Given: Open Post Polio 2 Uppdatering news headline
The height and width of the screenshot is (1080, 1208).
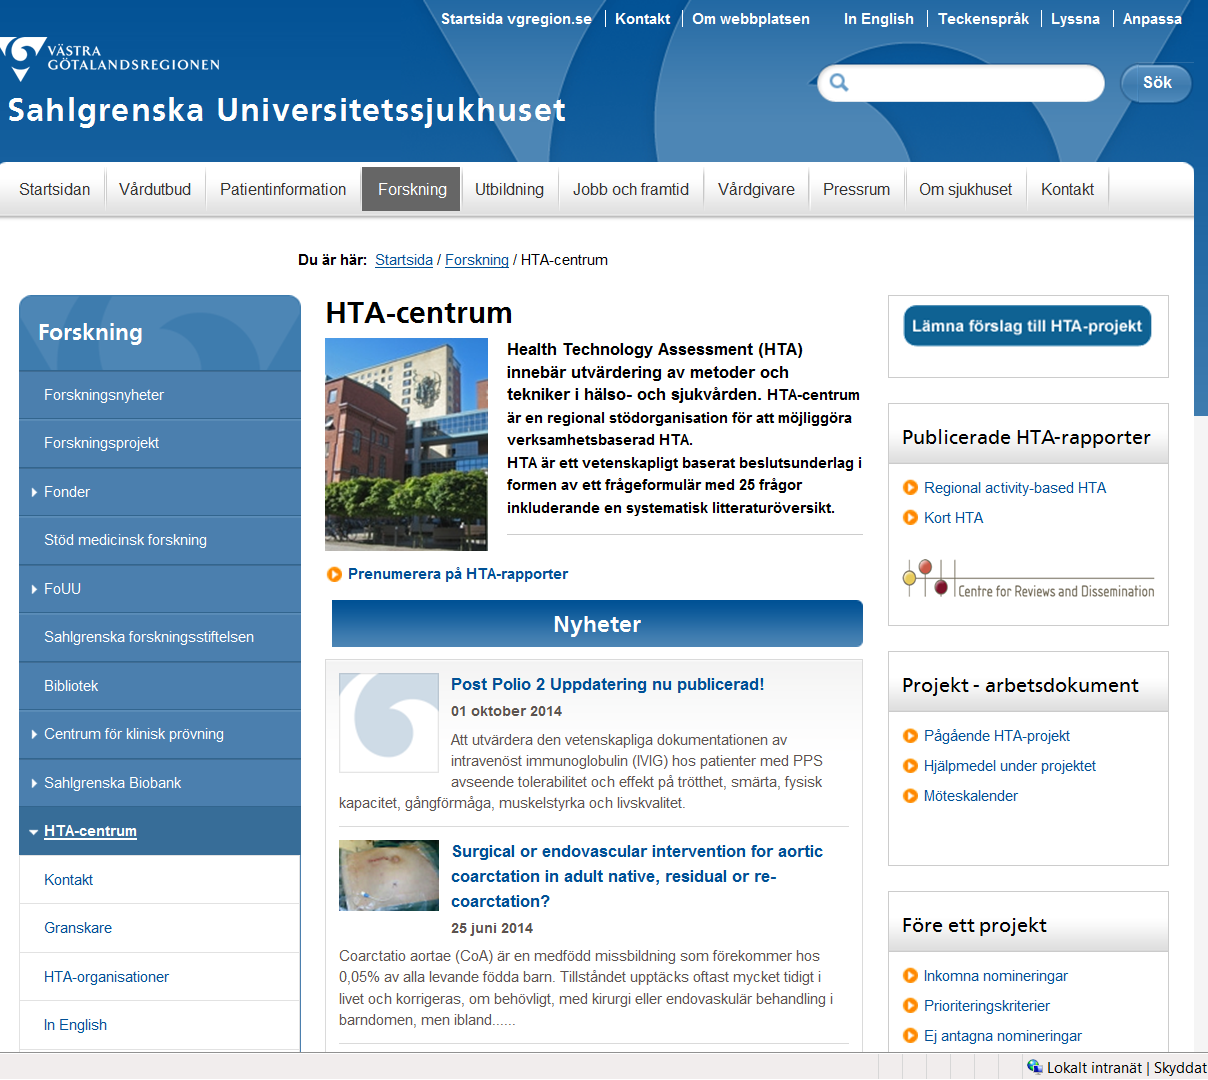Looking at the screenshot, I should point(607,684).
